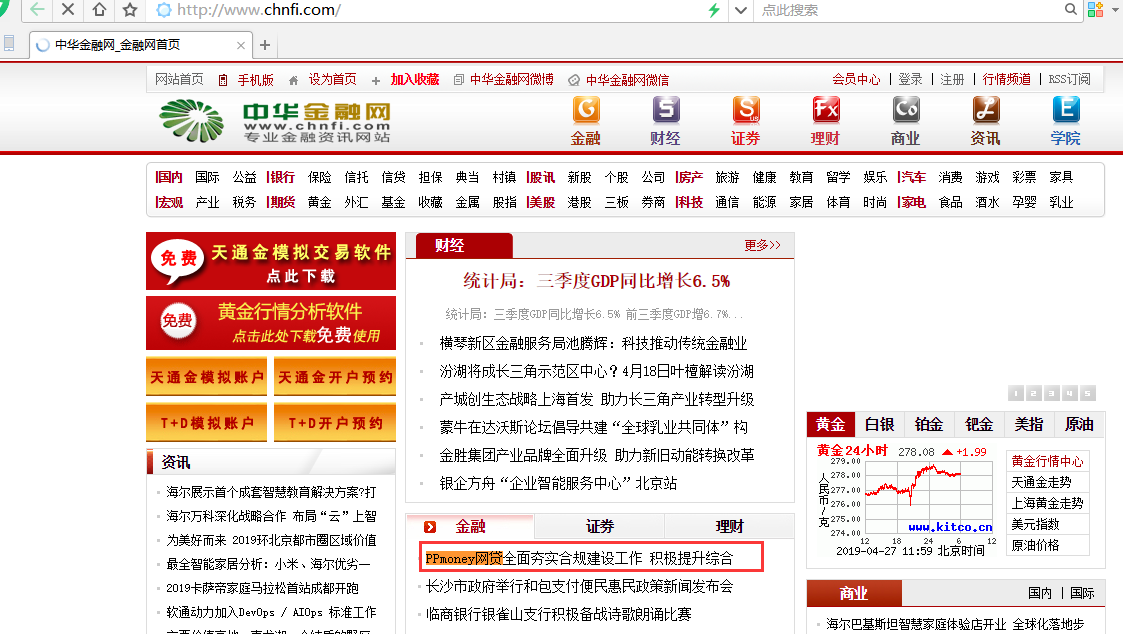Click the T+D开户预约 button
Viewport: 1123px width, 634px height.
tap(334, 423)
